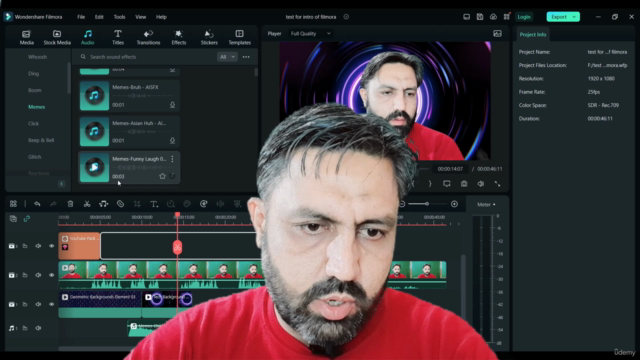The image size is (640, 360).
Task: Open the All filter dropdown
Action: pyautogui.click(x=227, y=57)
